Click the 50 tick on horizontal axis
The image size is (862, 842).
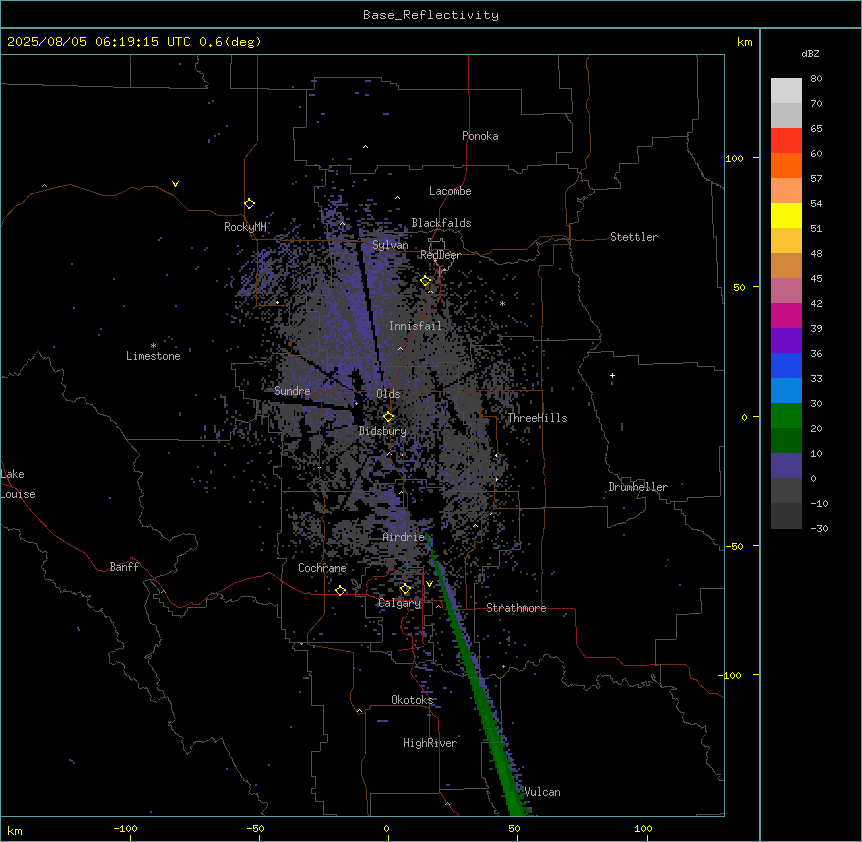coord(514,828)
